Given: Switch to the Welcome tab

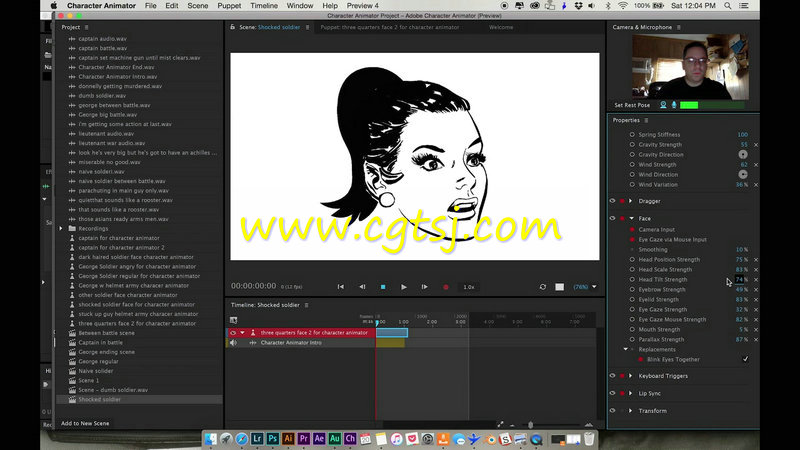Looking at the screenshot, I should (501, 27).
